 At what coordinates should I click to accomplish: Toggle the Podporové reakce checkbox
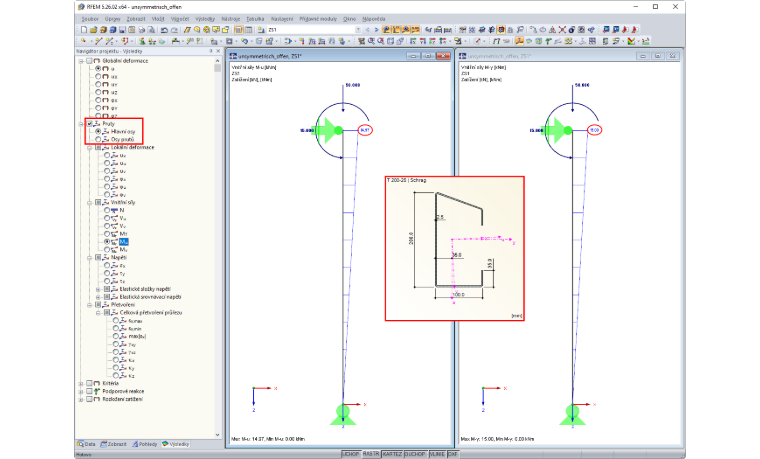point(89,391)
